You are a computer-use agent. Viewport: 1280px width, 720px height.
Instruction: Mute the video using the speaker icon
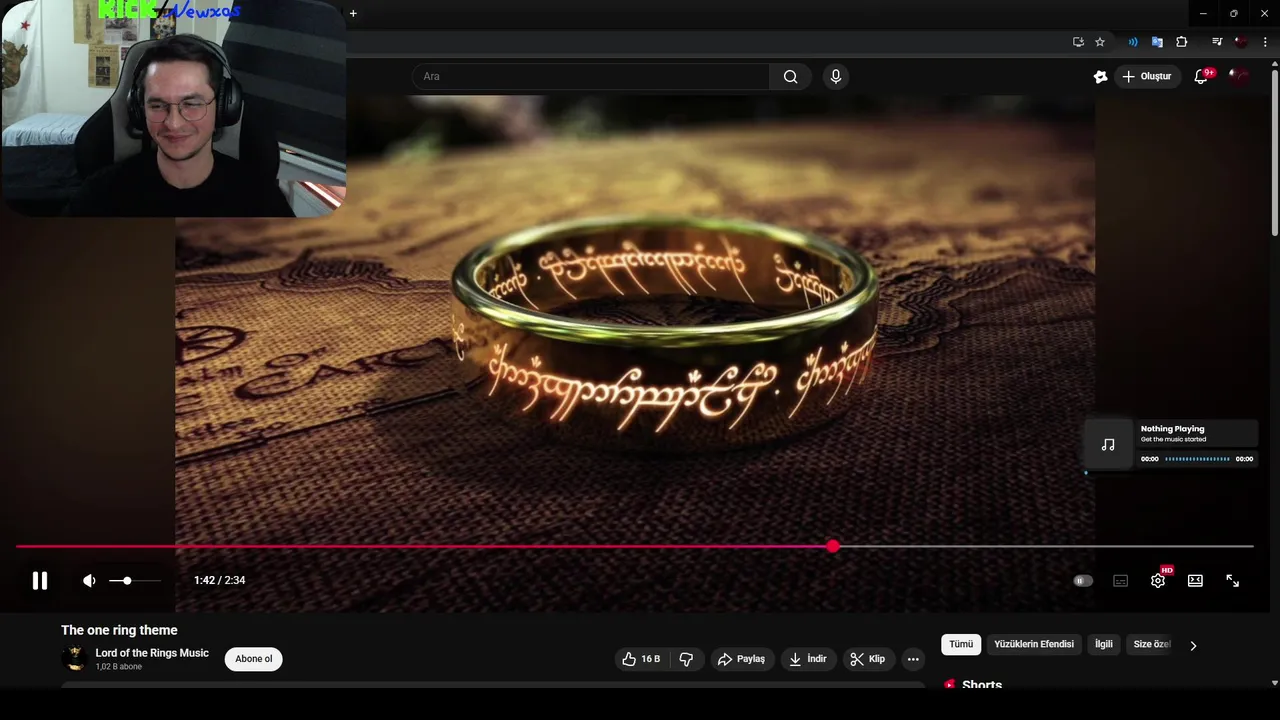pyautogui.click(x=89, y=580)
